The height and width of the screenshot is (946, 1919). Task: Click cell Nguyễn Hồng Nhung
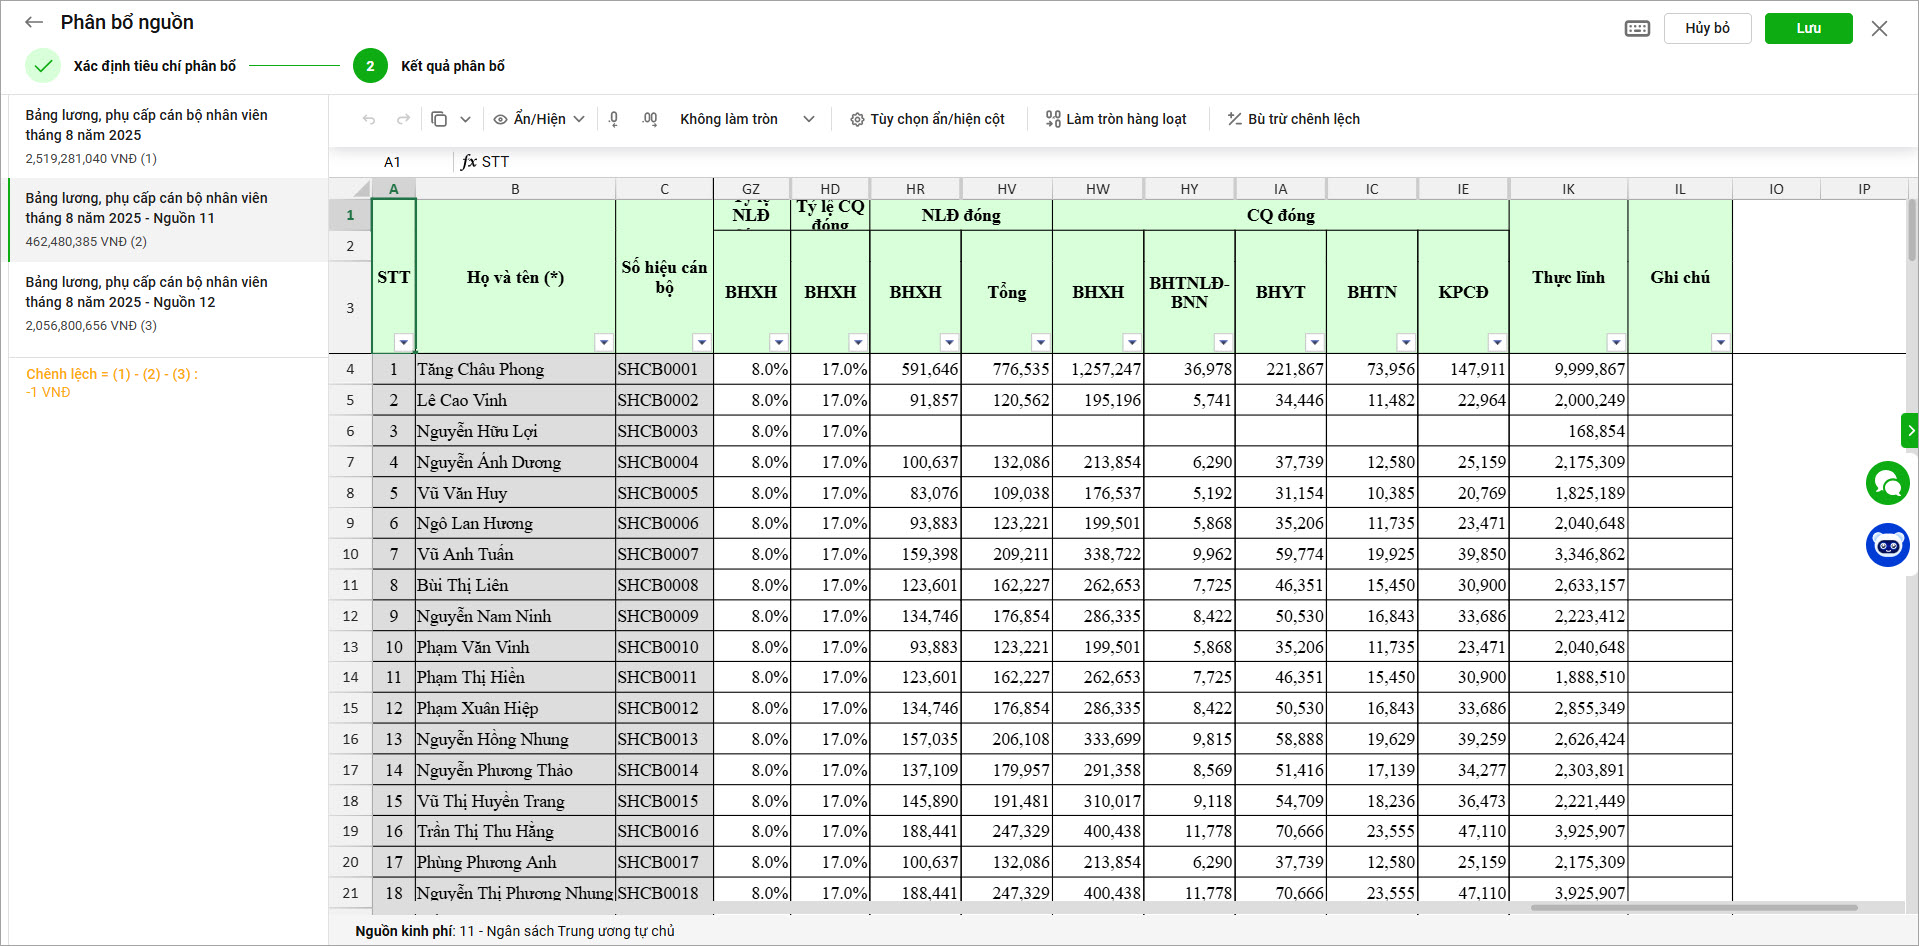coord(515,739)
